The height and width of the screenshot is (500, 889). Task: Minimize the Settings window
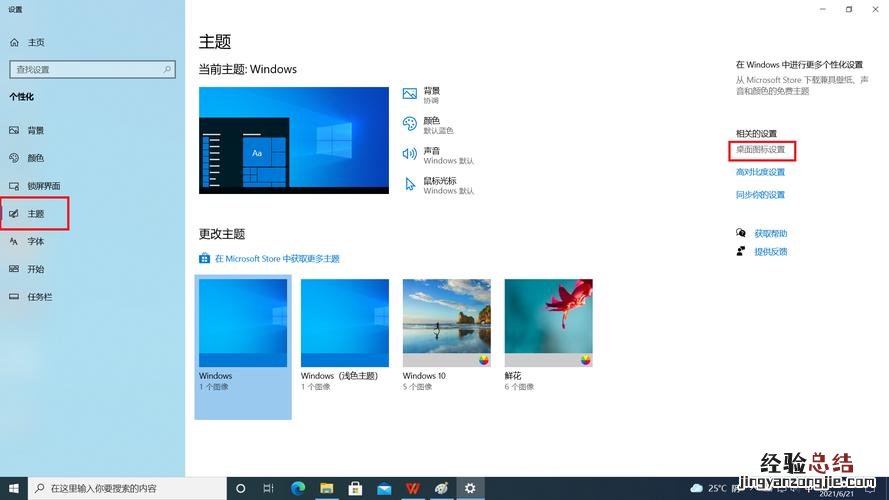(823, 9)
